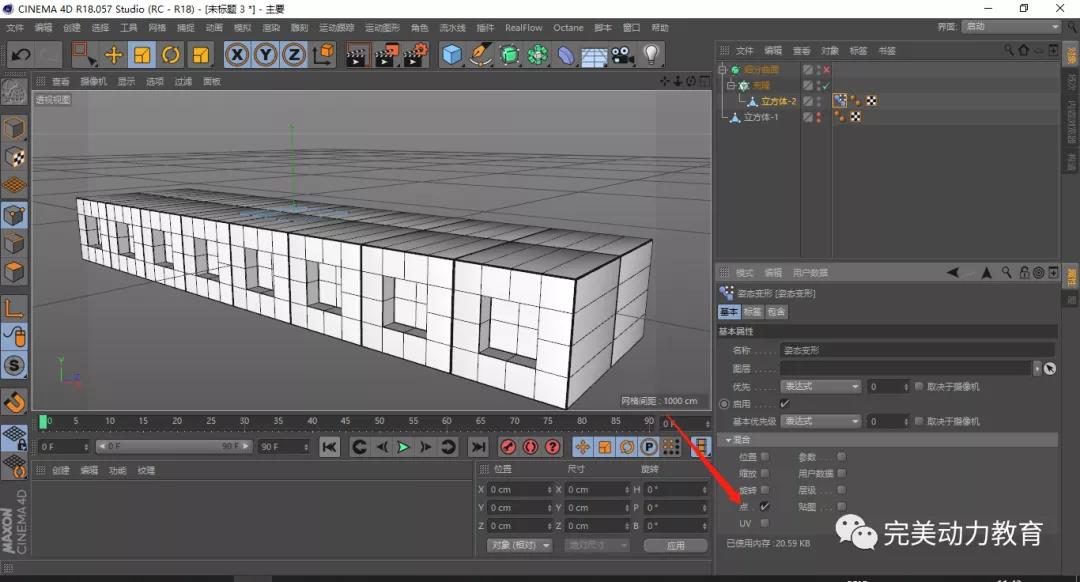This screenshot has width=1080, height=582.
Task: Toggle the 启用 (Enabled) checkbox
Action: 784,404
